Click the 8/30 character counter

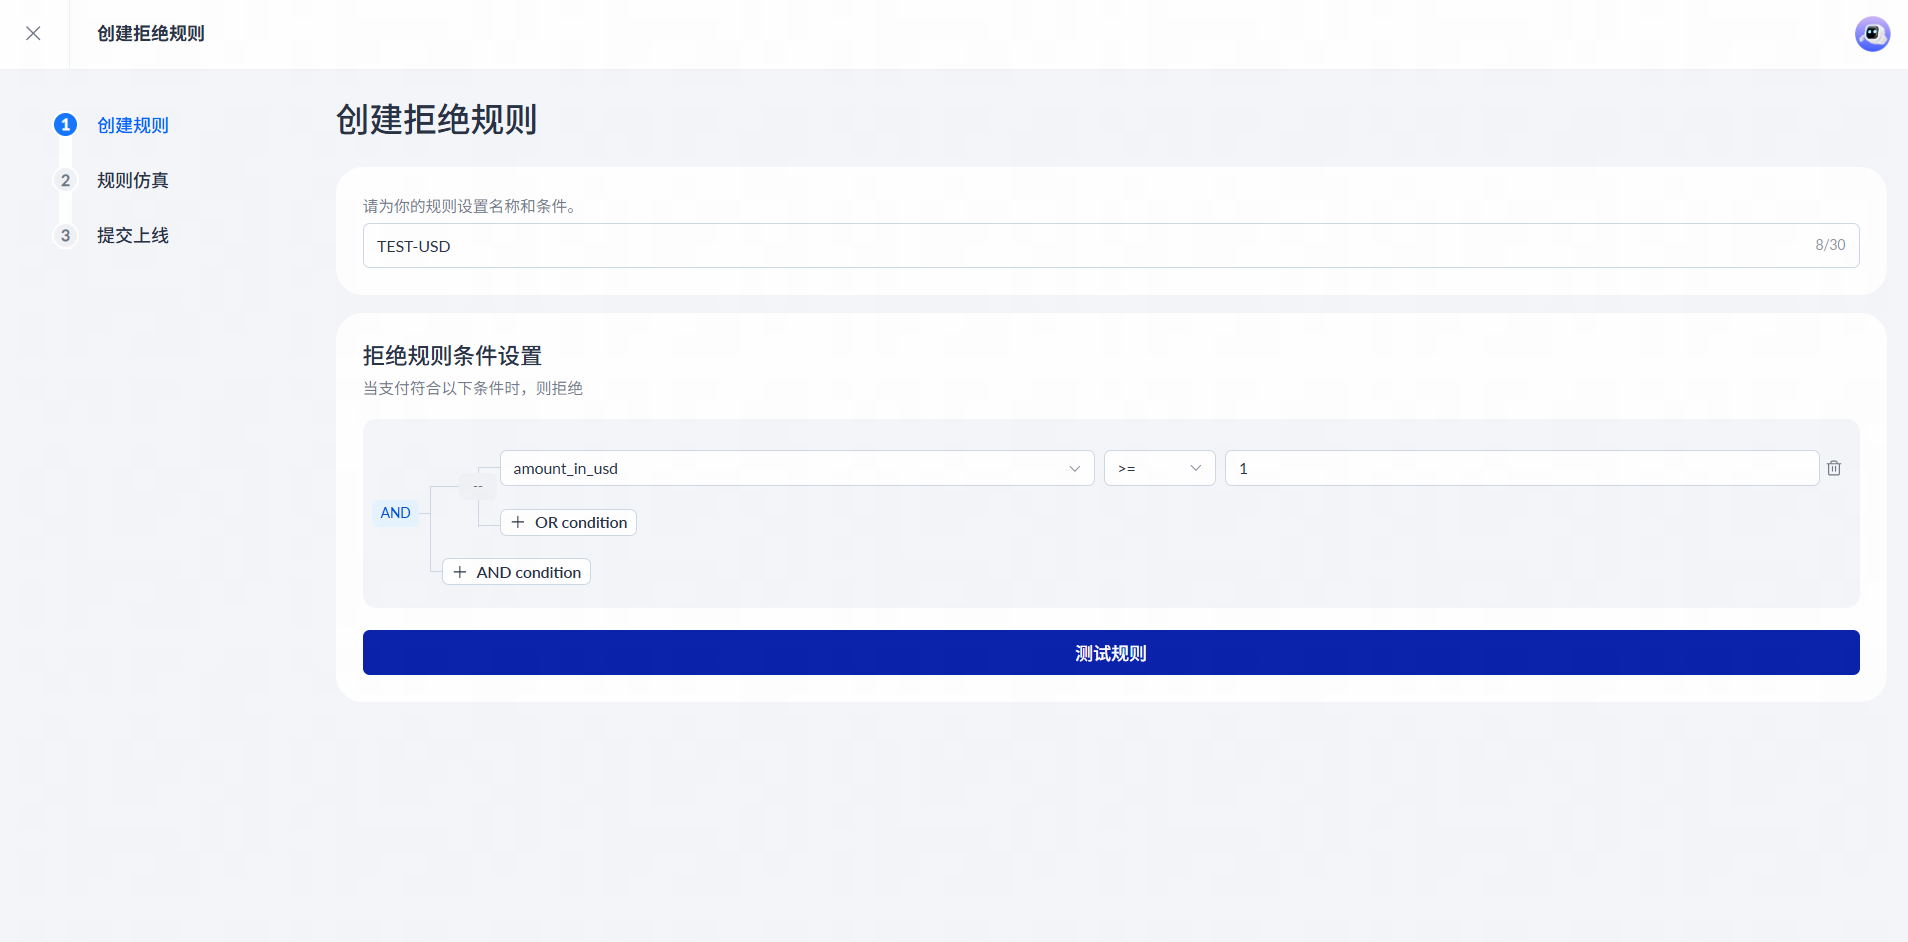[x=1830, y=245]
